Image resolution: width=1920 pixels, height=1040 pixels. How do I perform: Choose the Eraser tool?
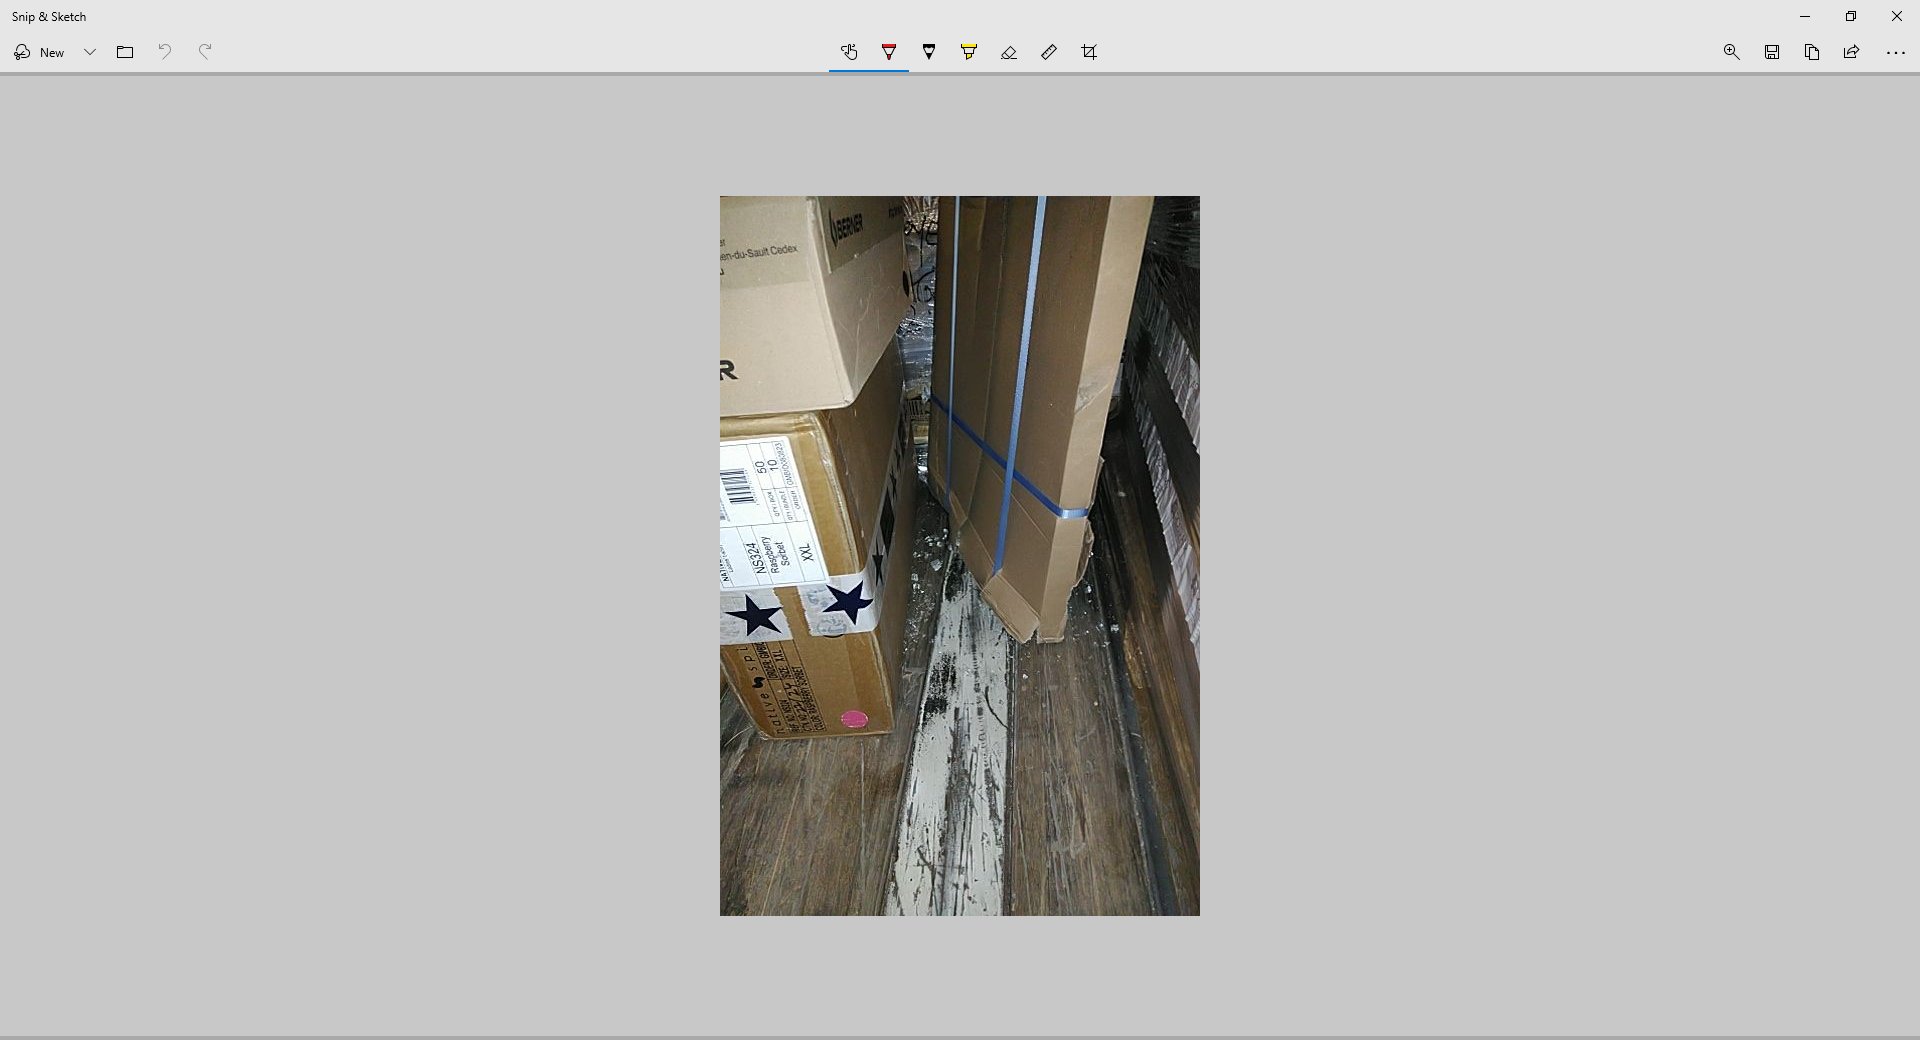click(x=1009, y=52)
